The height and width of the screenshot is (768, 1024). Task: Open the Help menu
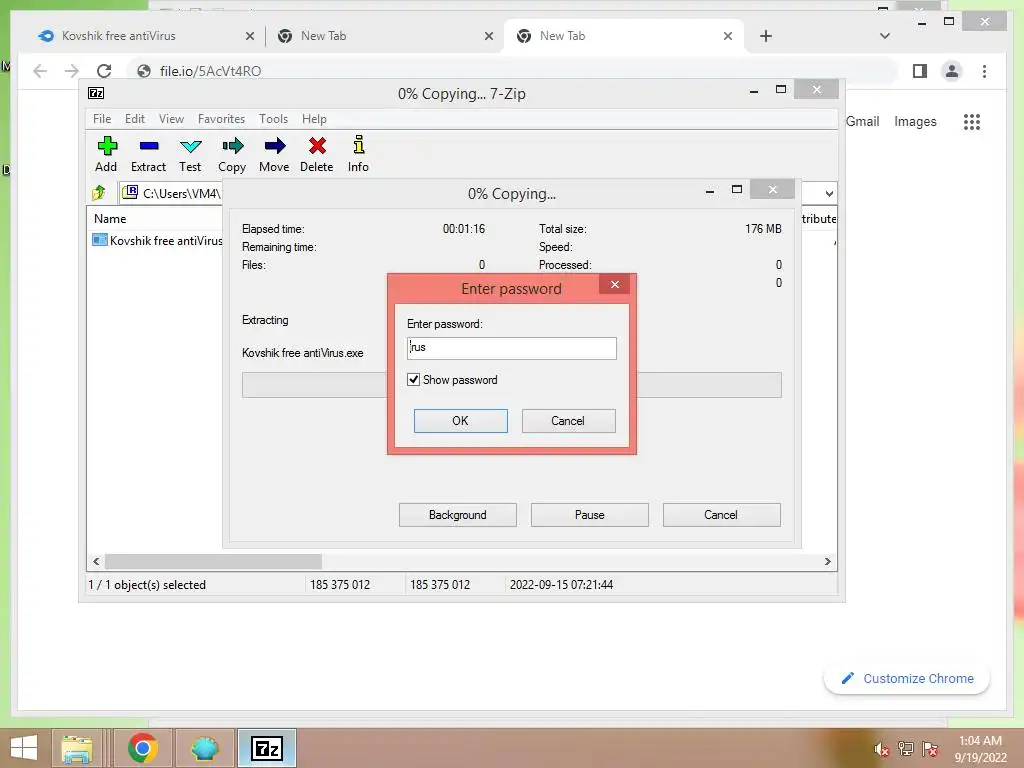pos(314,119)
